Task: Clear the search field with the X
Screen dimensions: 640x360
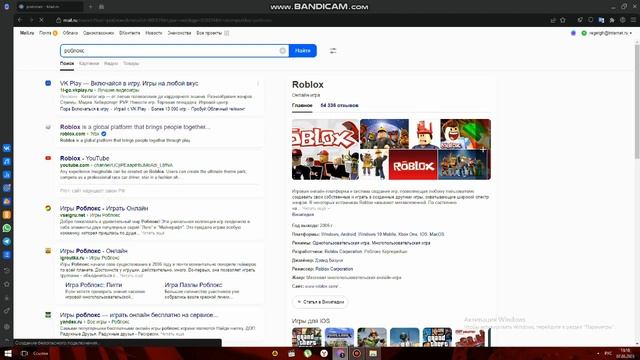Action: coord(282,51)
